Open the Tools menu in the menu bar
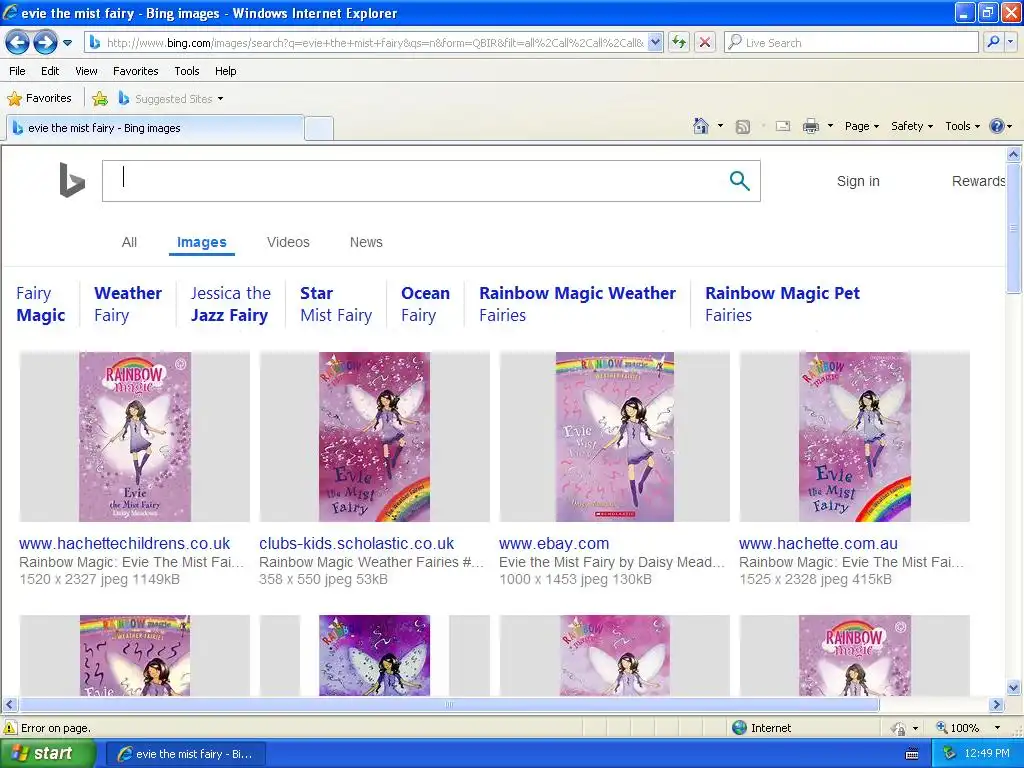The width and height of the screenshot is (1024, 768). [187, 71]
